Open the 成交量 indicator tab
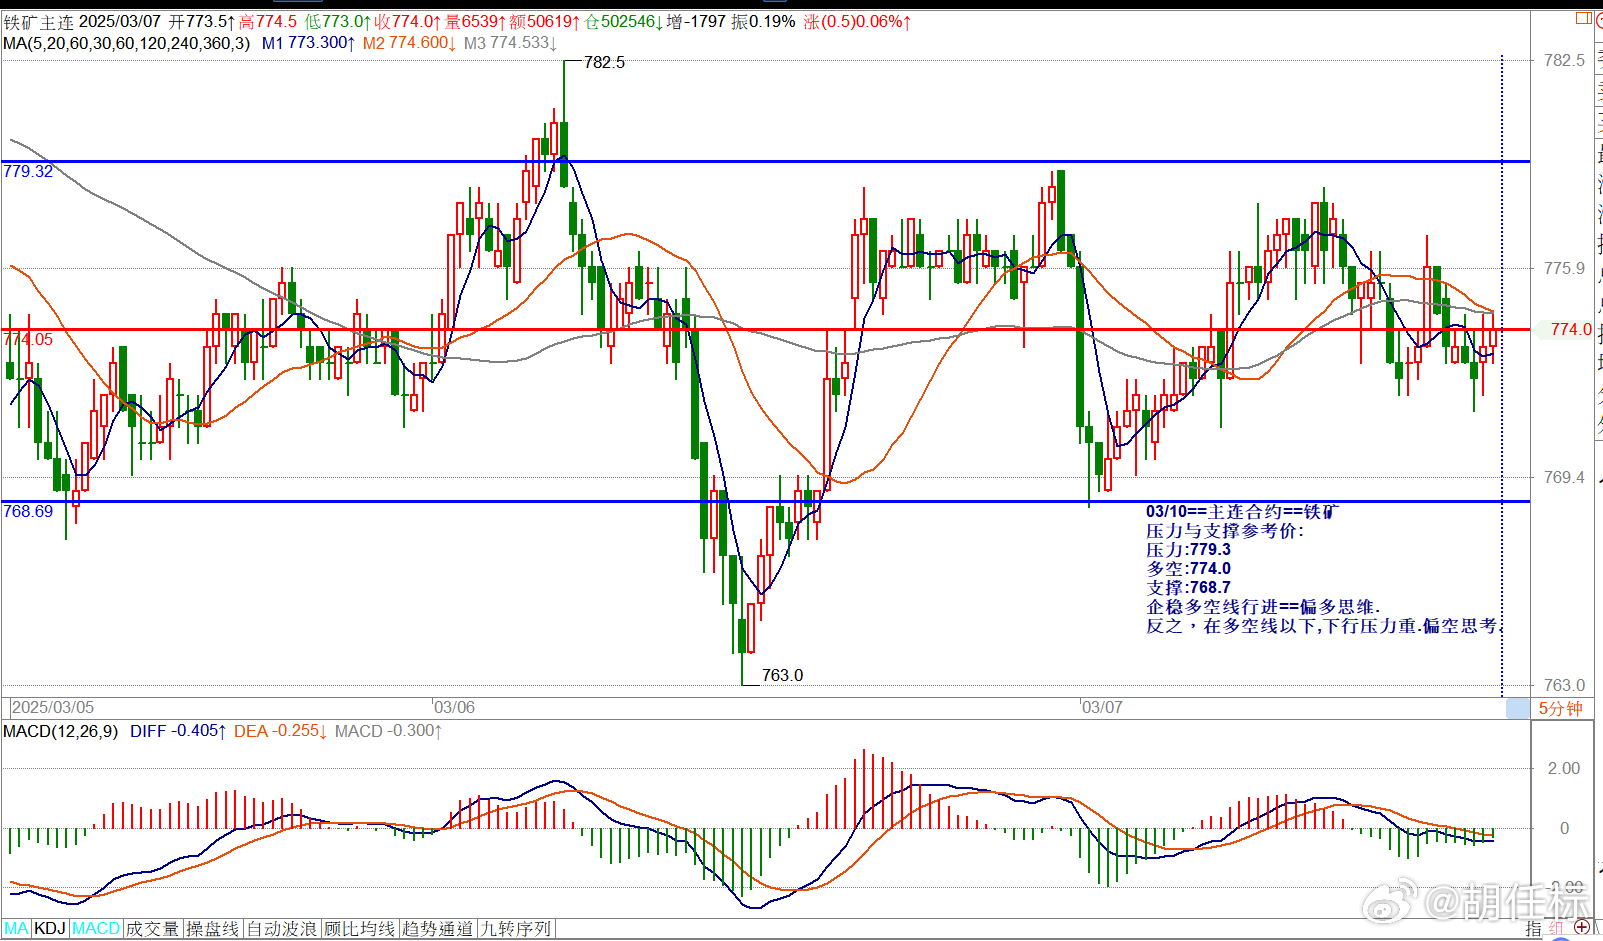Viewport: 1603px width, 941px height. click(152, 929)
